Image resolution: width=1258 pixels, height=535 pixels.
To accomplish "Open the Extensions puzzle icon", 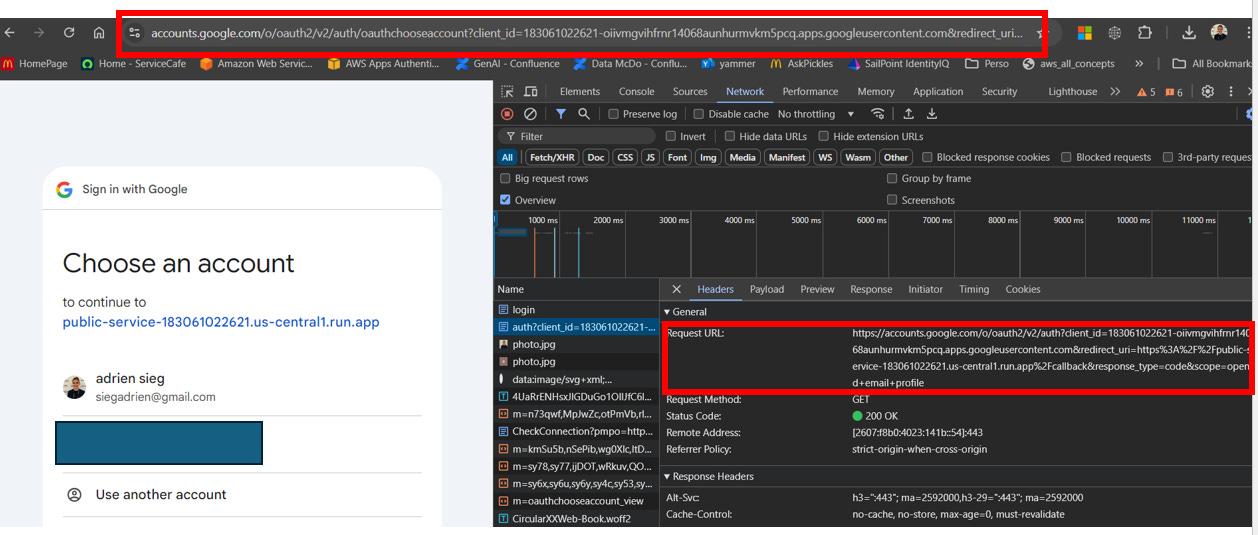I will 1145,33.
